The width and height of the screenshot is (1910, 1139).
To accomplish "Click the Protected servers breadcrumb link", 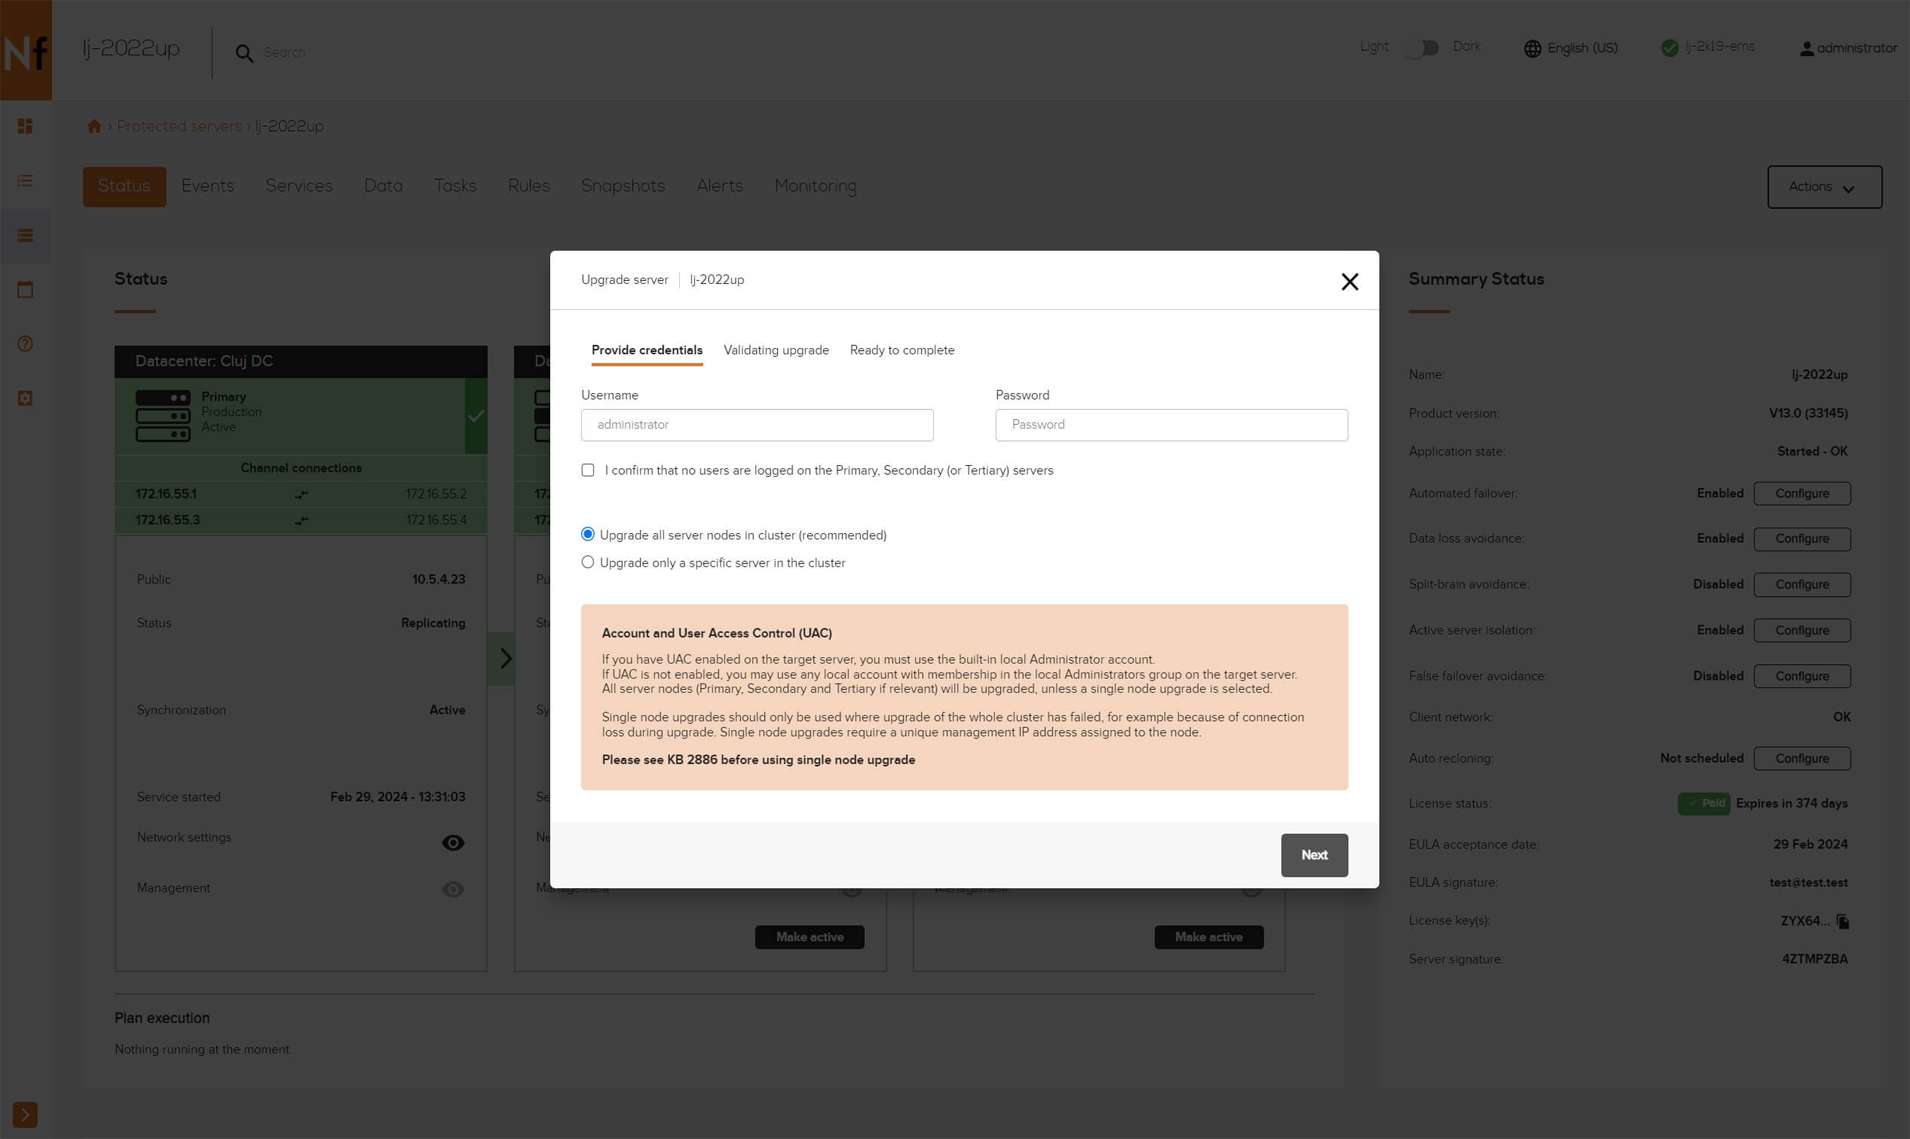I will click(x=179, y=127).
